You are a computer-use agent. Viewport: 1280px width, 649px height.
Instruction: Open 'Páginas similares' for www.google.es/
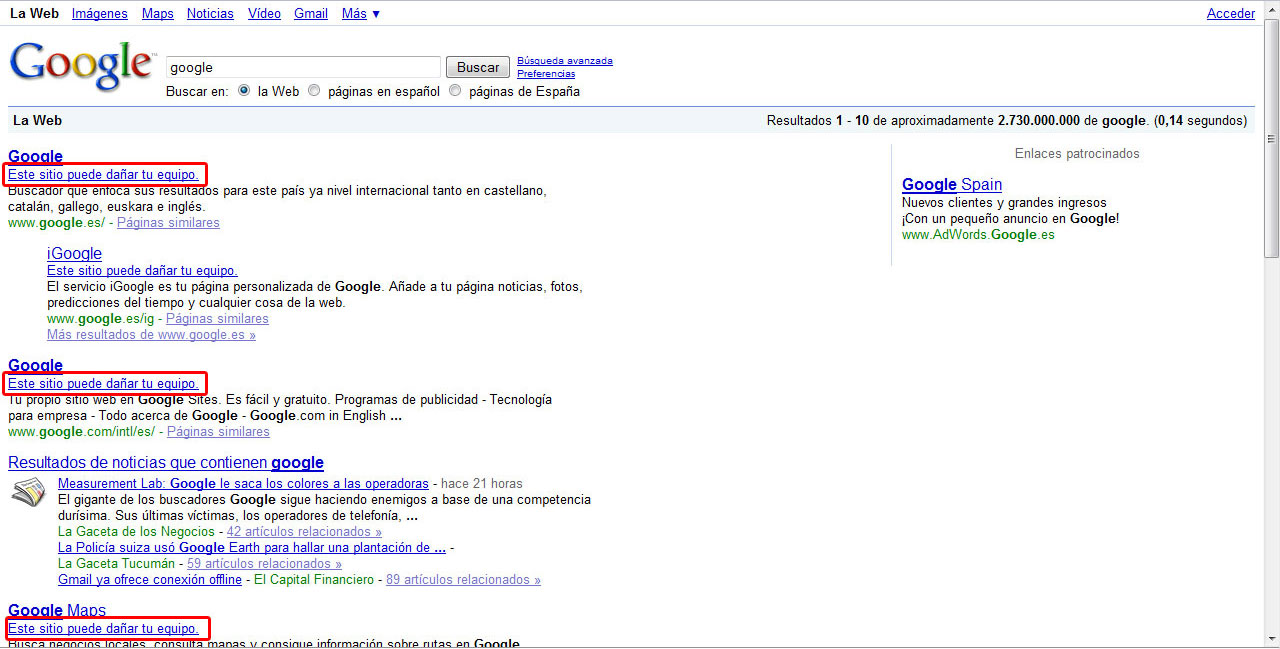click(168, 223)
